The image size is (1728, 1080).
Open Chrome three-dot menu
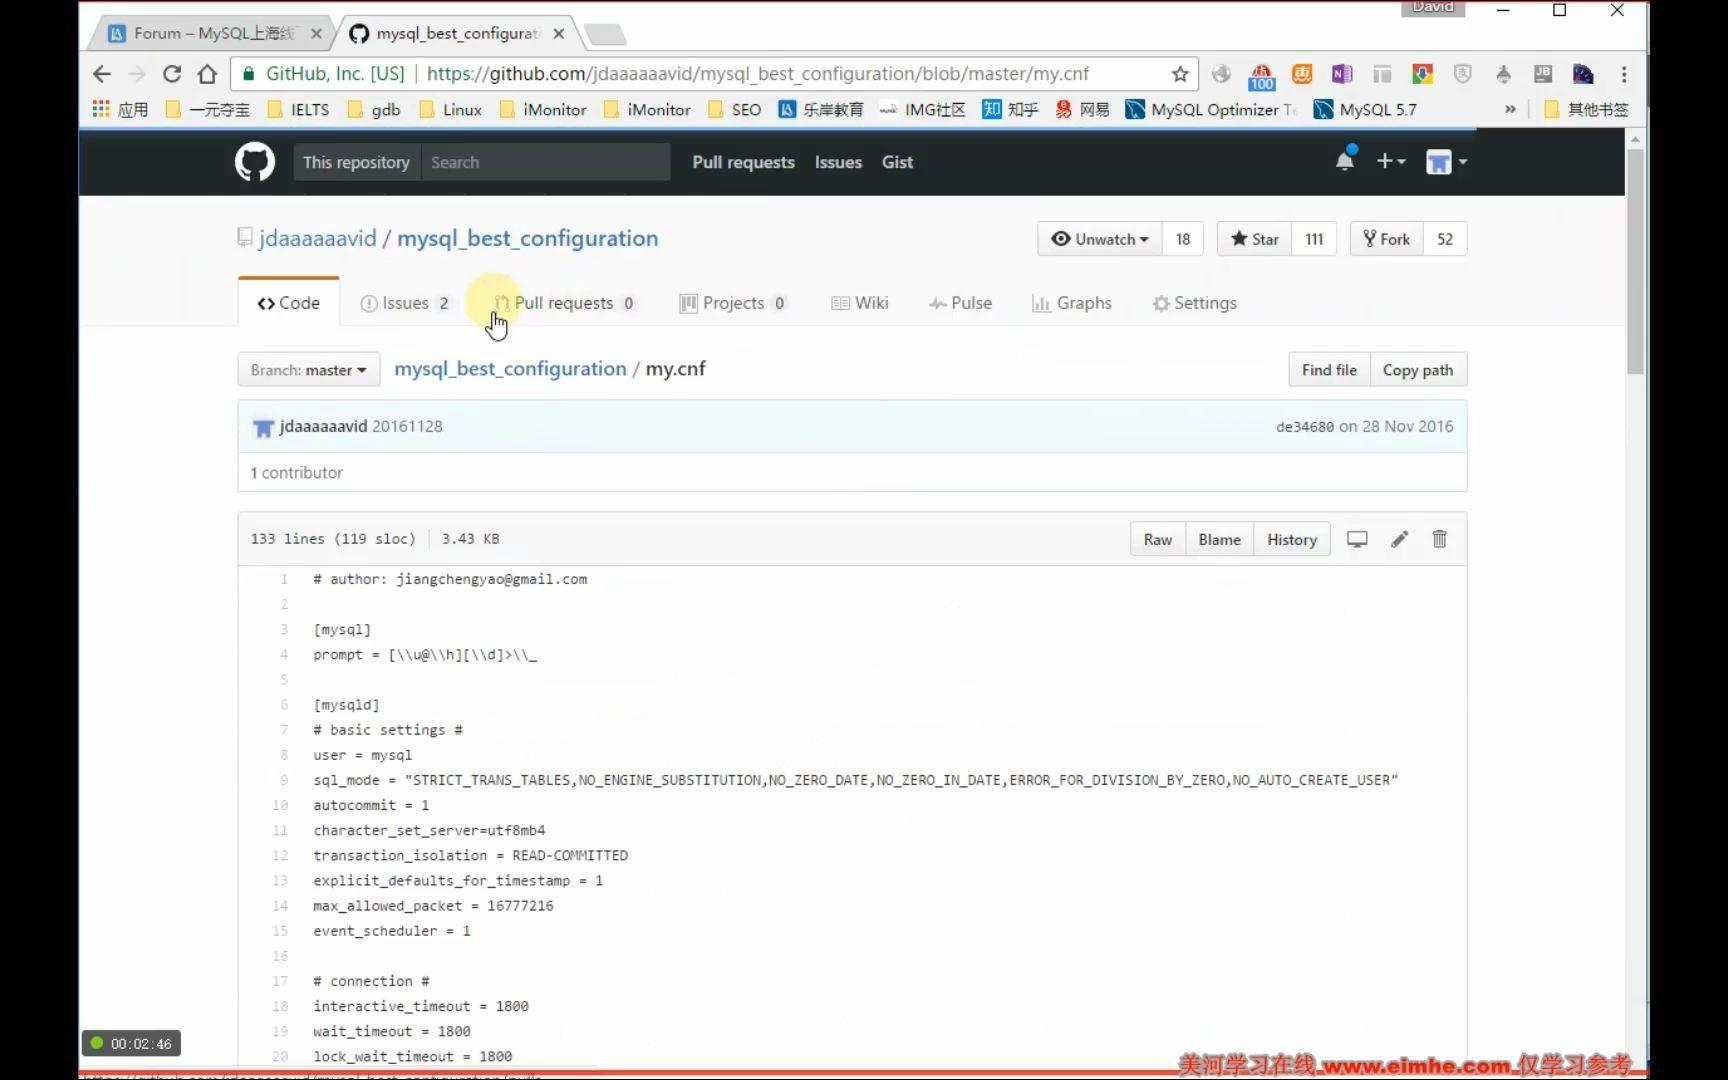(x=1624, y=74)
